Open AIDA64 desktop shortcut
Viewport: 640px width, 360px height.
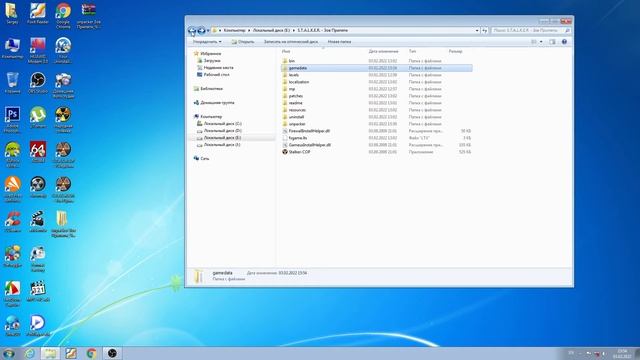tap(38, 152)
